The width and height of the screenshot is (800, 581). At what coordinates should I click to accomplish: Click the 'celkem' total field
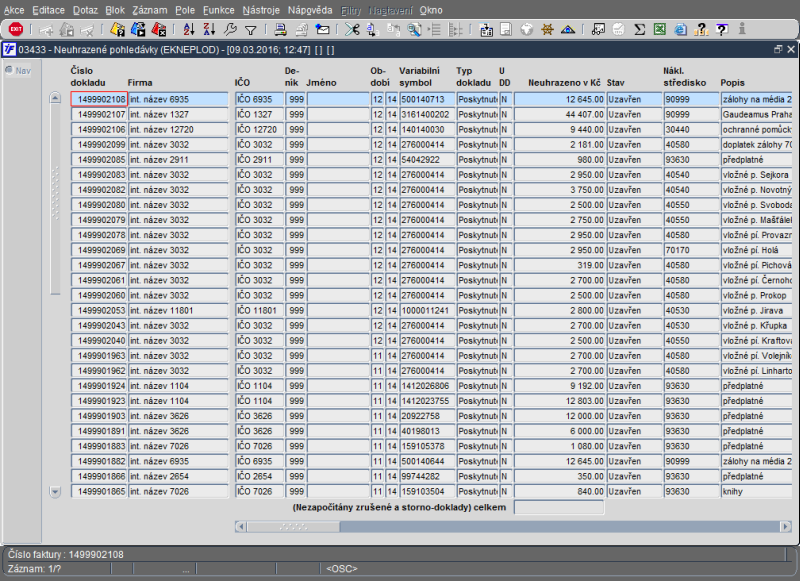[559, 507]
